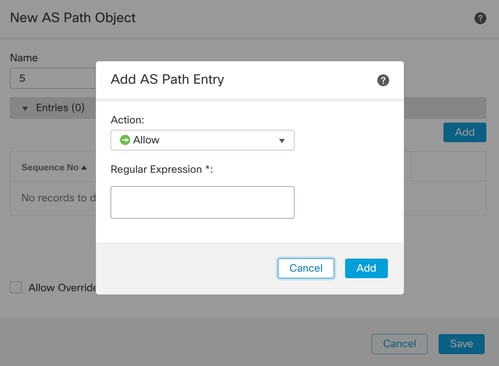Click the Name field containing 5
499x366 pixels.
(53, 78)
